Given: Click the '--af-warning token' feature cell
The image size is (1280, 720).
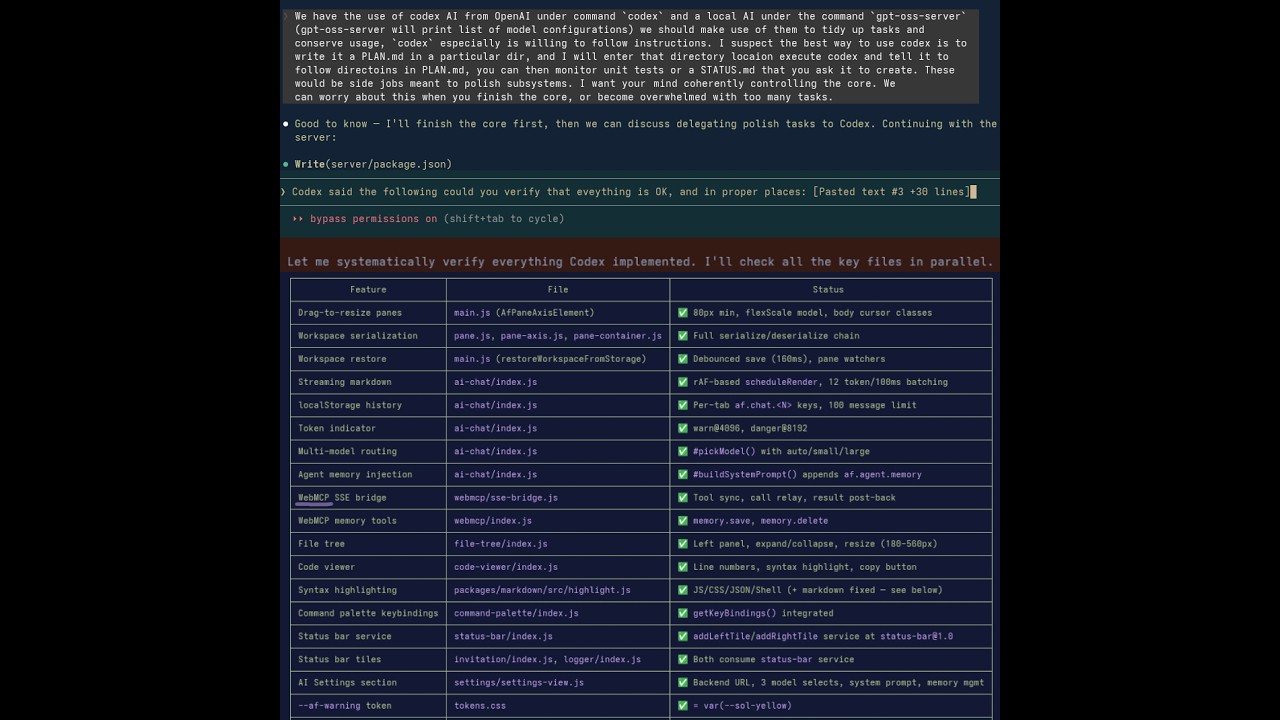Looking at the screenshot, I should pos(368,705).
